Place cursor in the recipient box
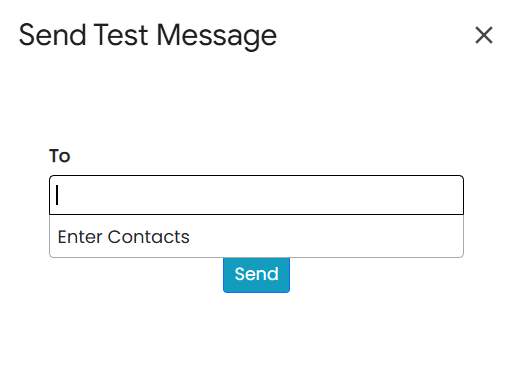This screenshot has height=383, width=512. click(256, 195)
